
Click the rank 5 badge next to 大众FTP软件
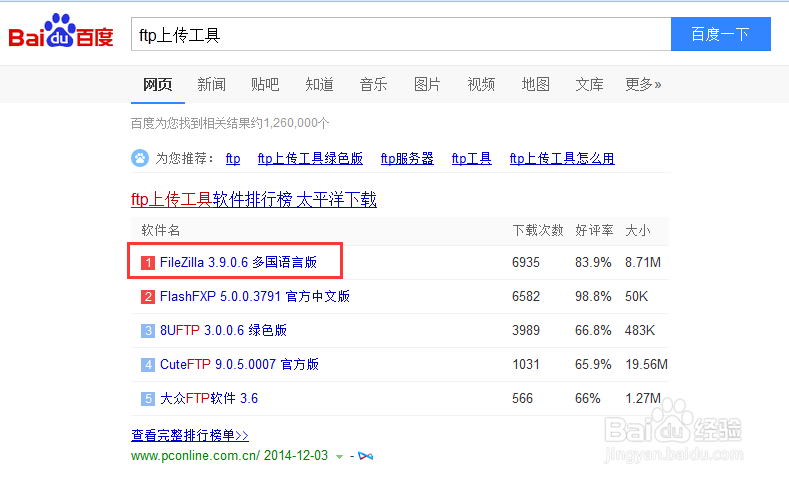[147, 398]
